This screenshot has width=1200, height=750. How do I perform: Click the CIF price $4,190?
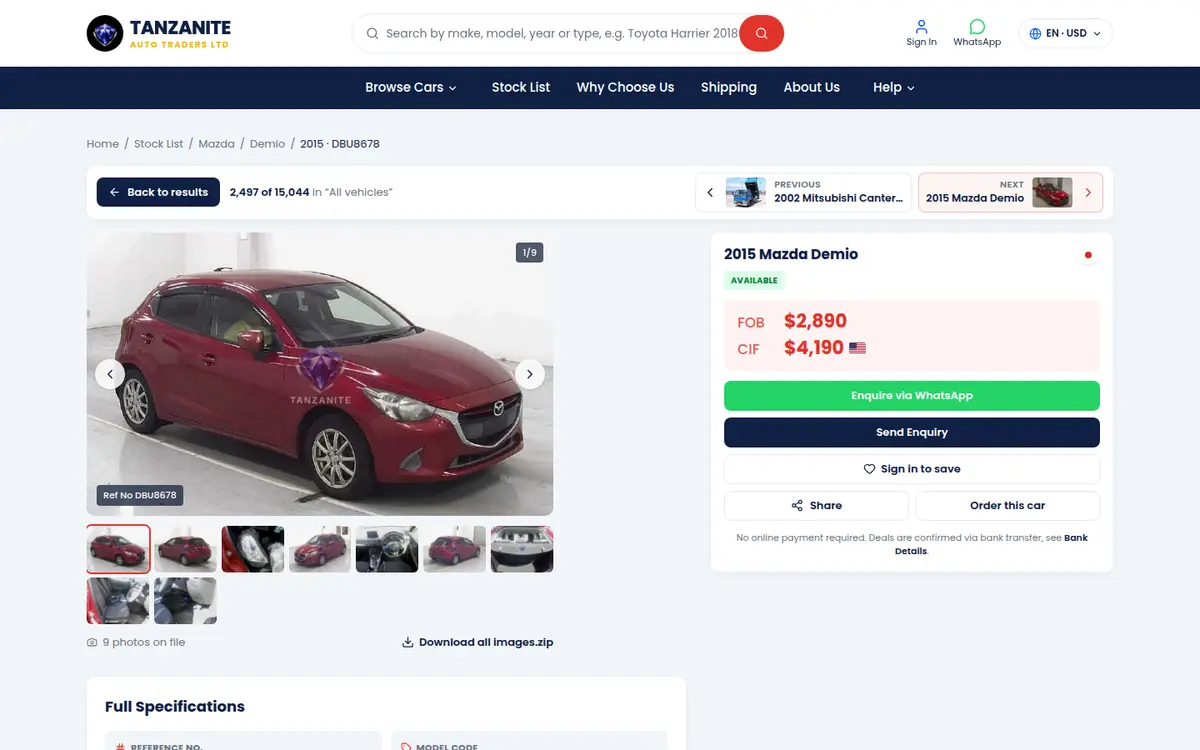[814, 348]
